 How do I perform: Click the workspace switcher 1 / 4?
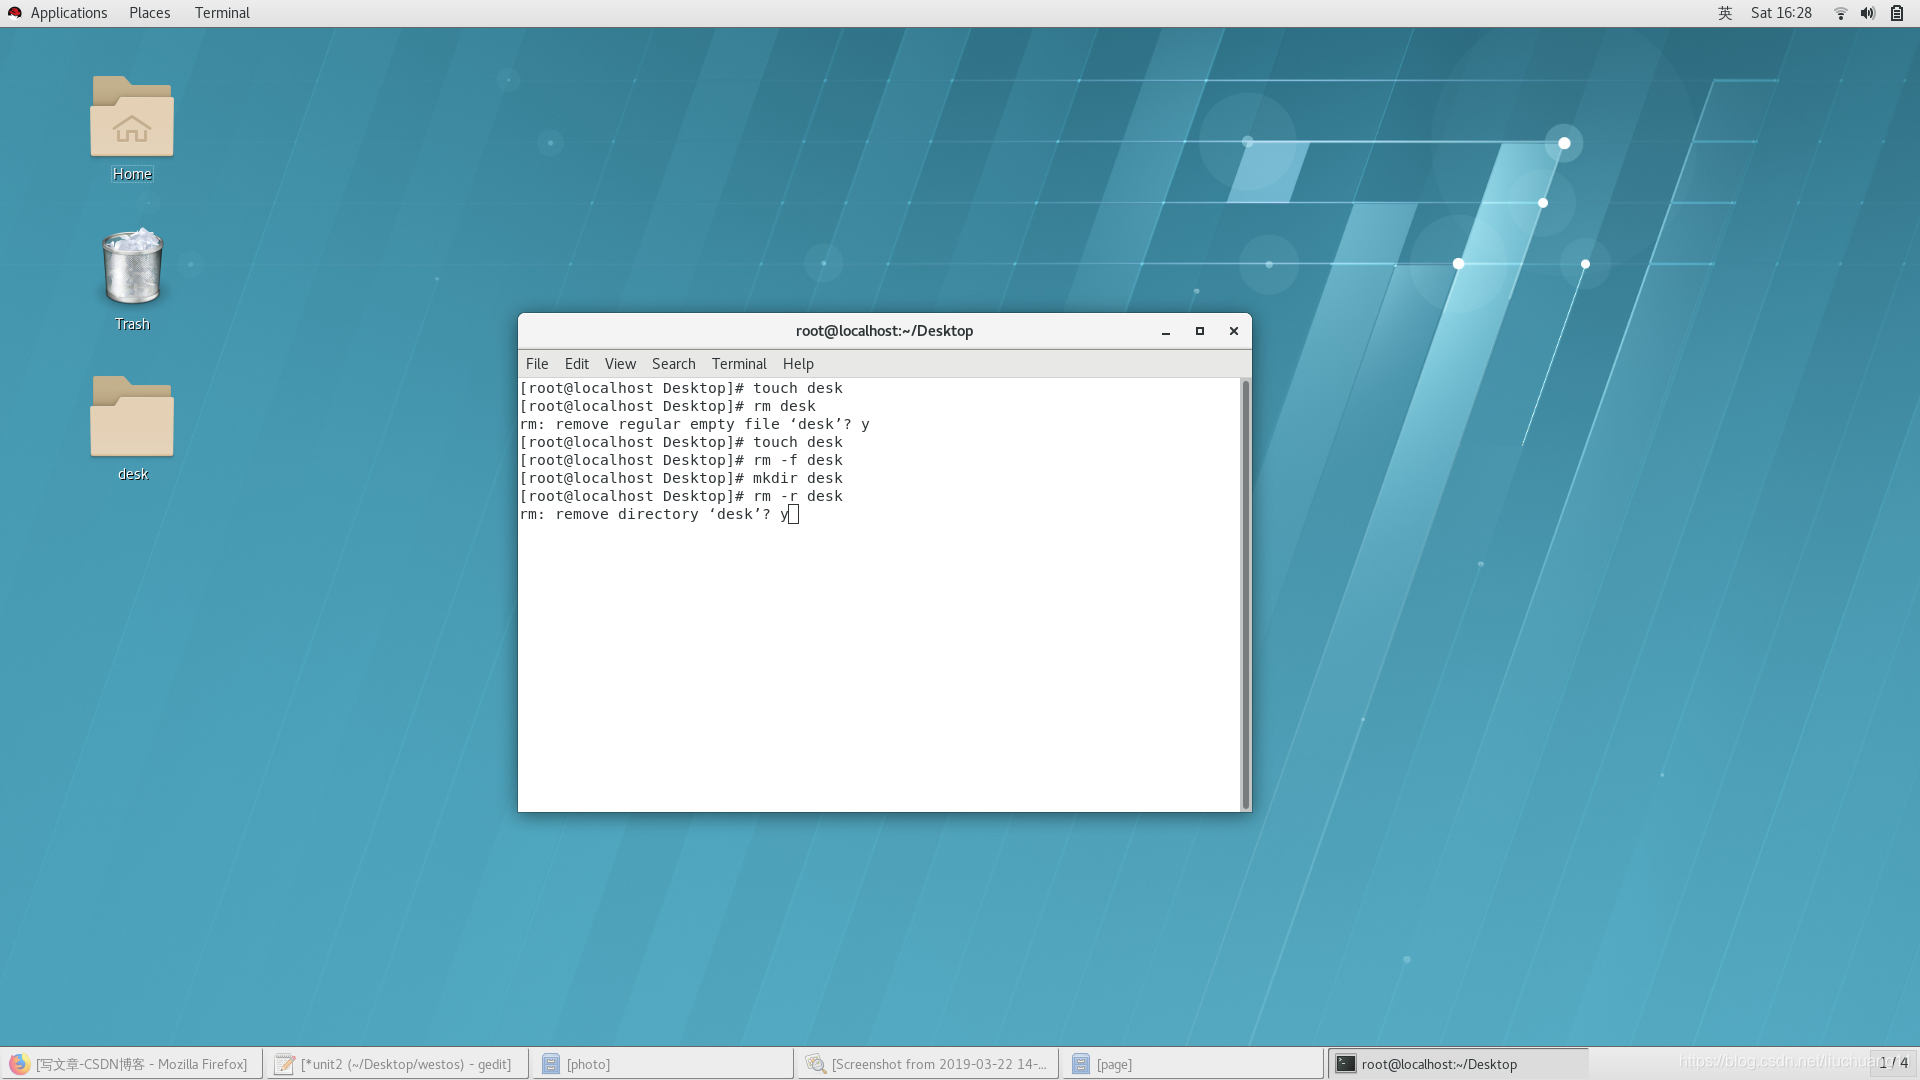click(x=1893, y=1063)
